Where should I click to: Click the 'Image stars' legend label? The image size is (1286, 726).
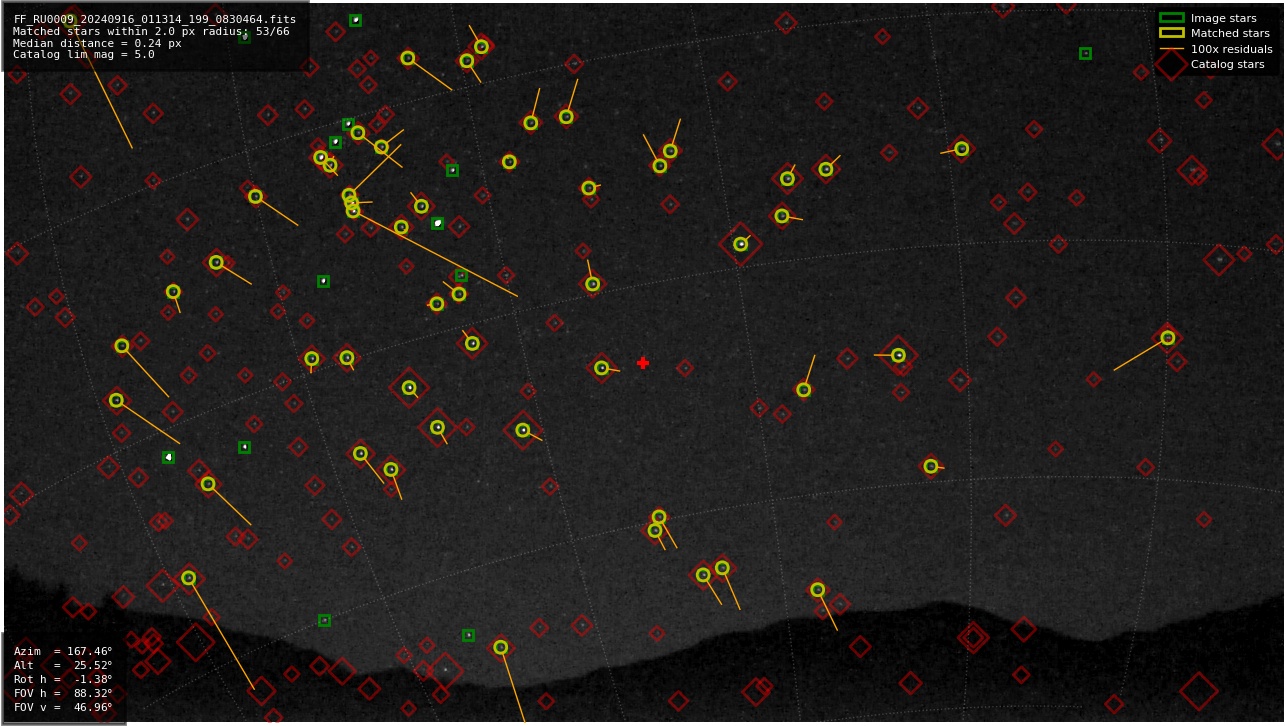tap(1223, 19)
